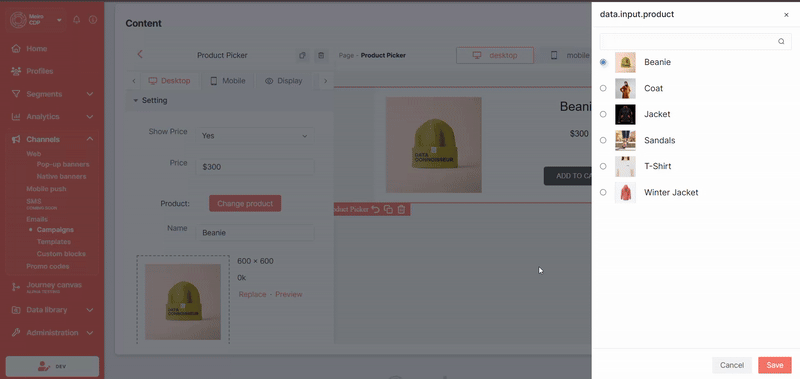Select the desktop preview mode button
800x379 pixels.
495,55
